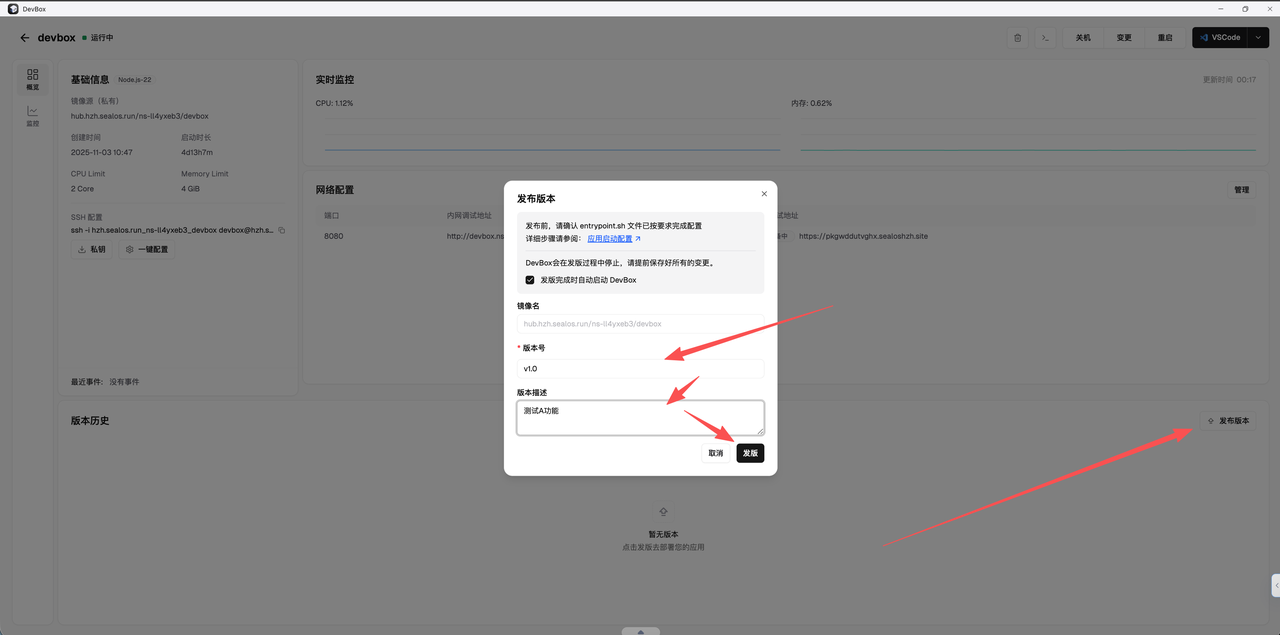Click the 运行中 status indicator
1280x635 pixels.
98,38
